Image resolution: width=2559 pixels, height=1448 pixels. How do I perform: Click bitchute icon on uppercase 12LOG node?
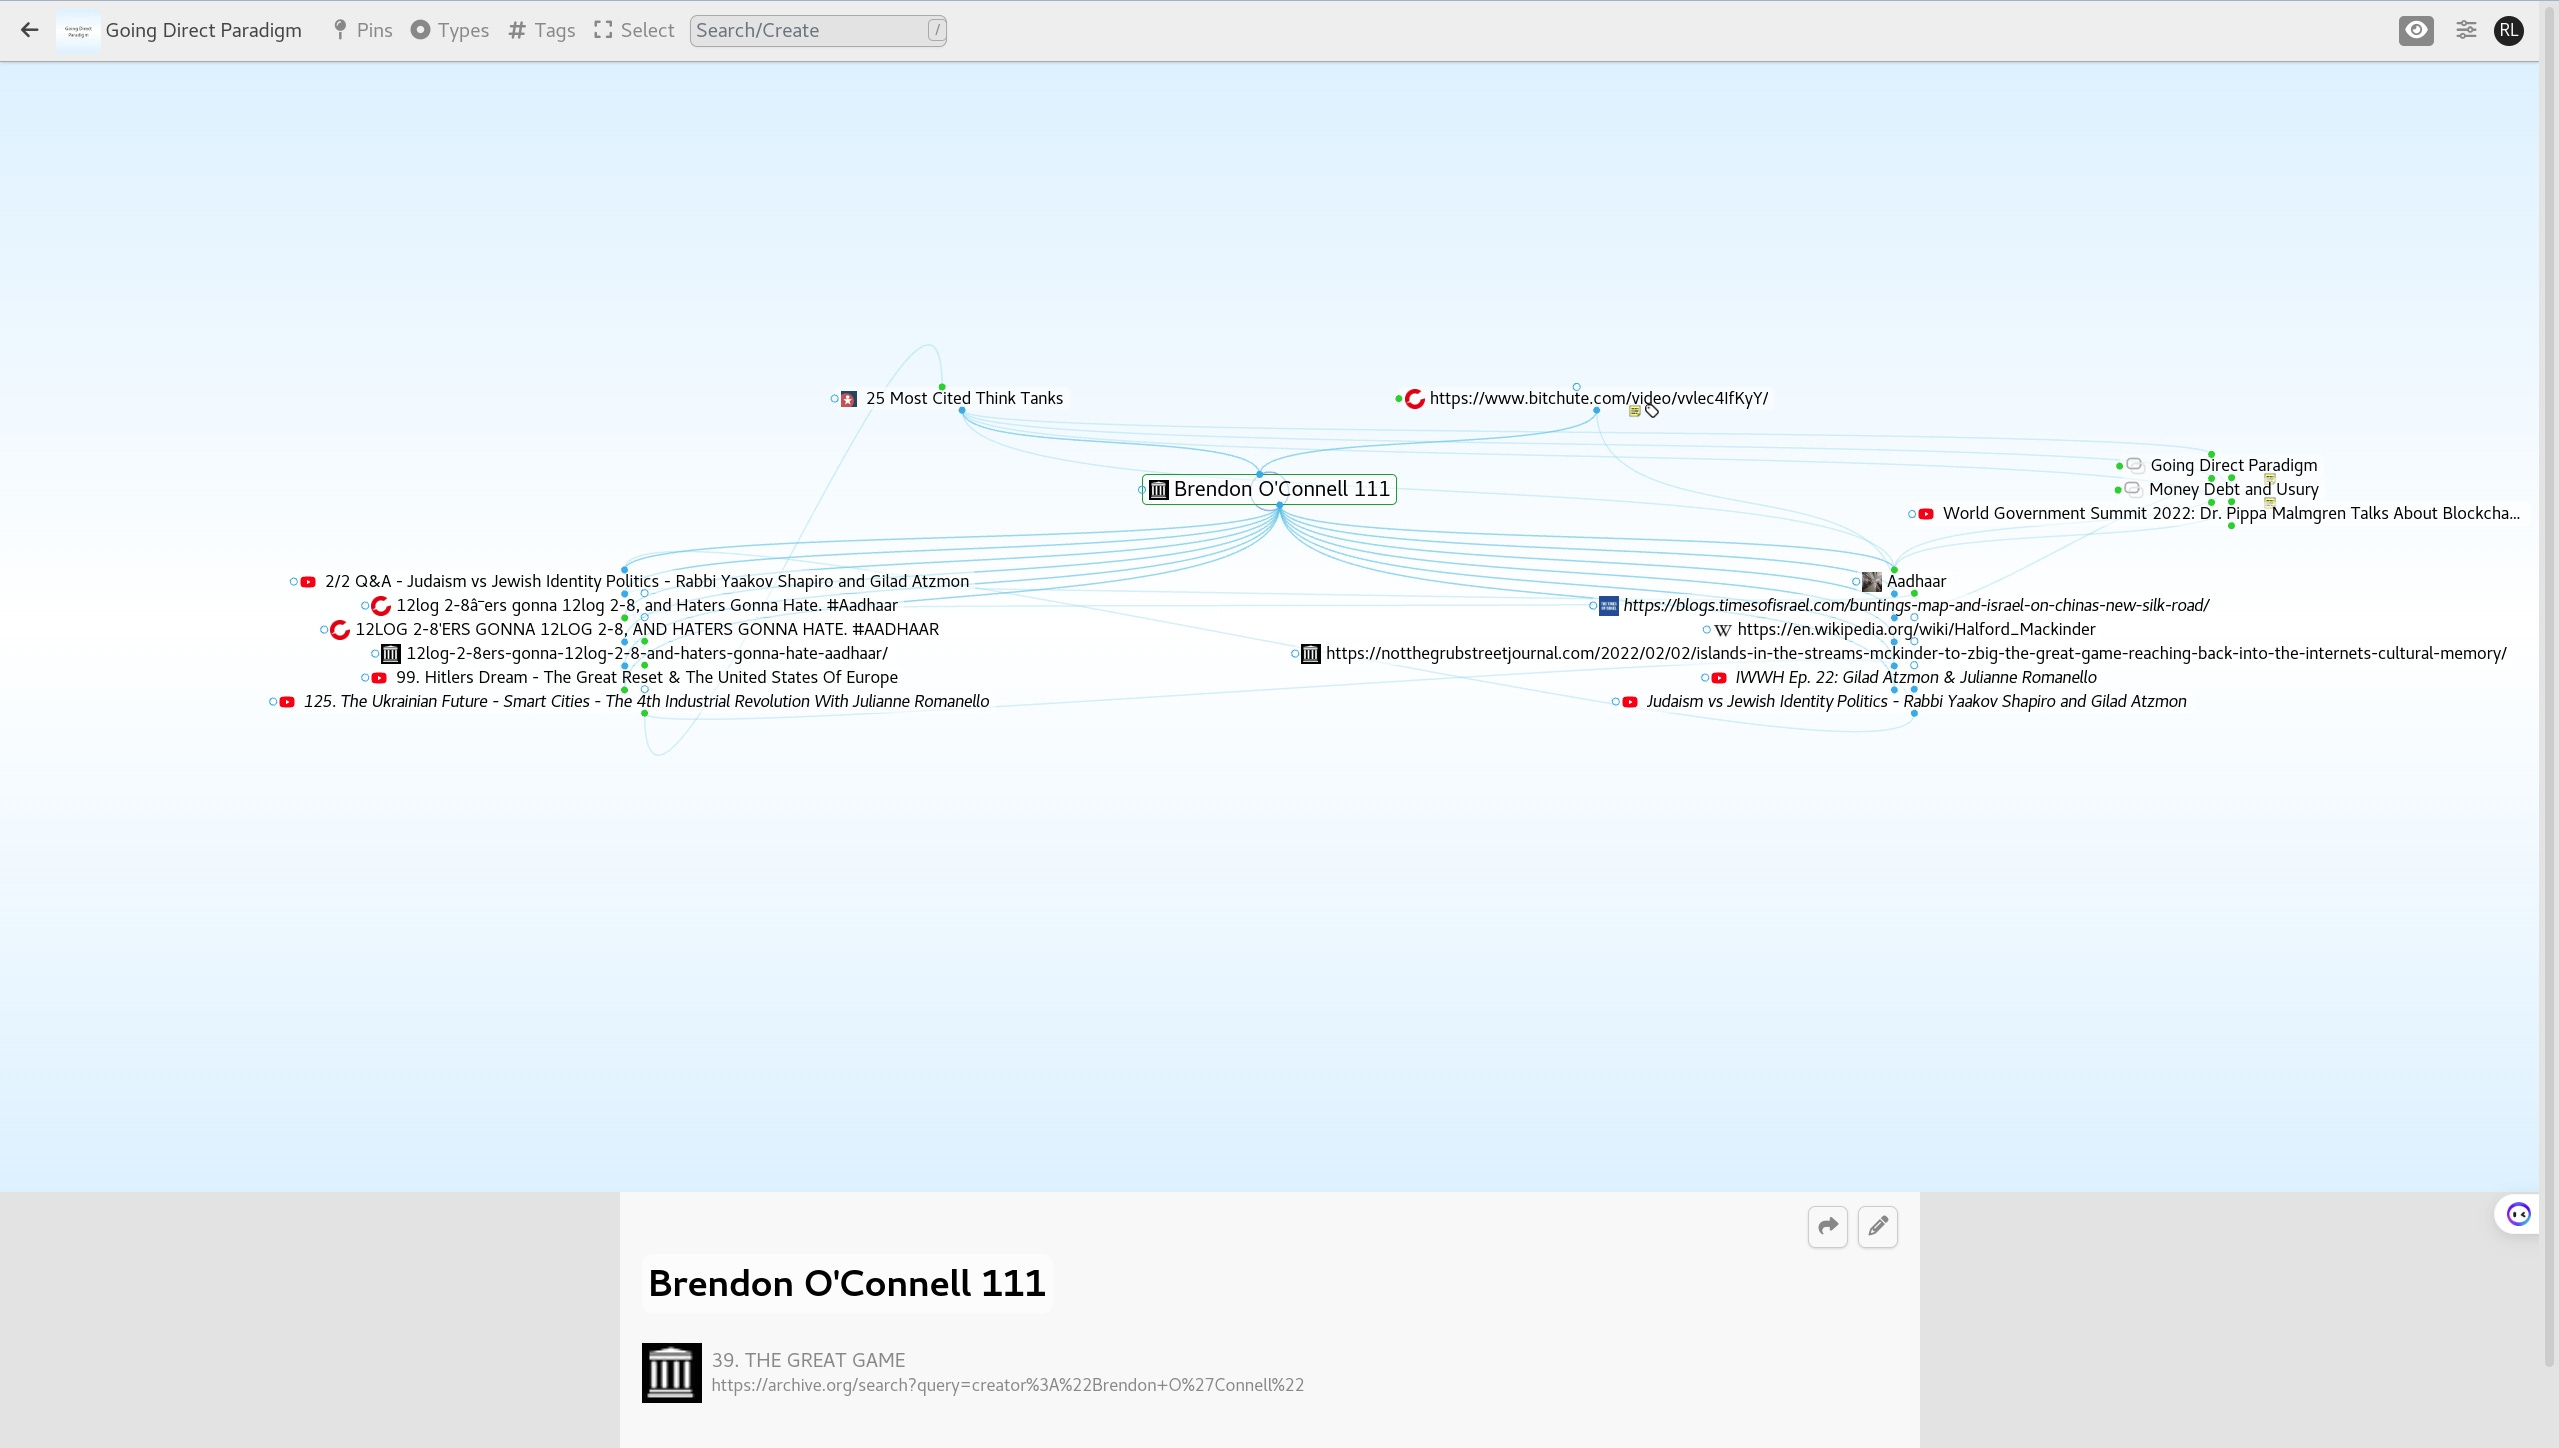click(x=340, y=630)
